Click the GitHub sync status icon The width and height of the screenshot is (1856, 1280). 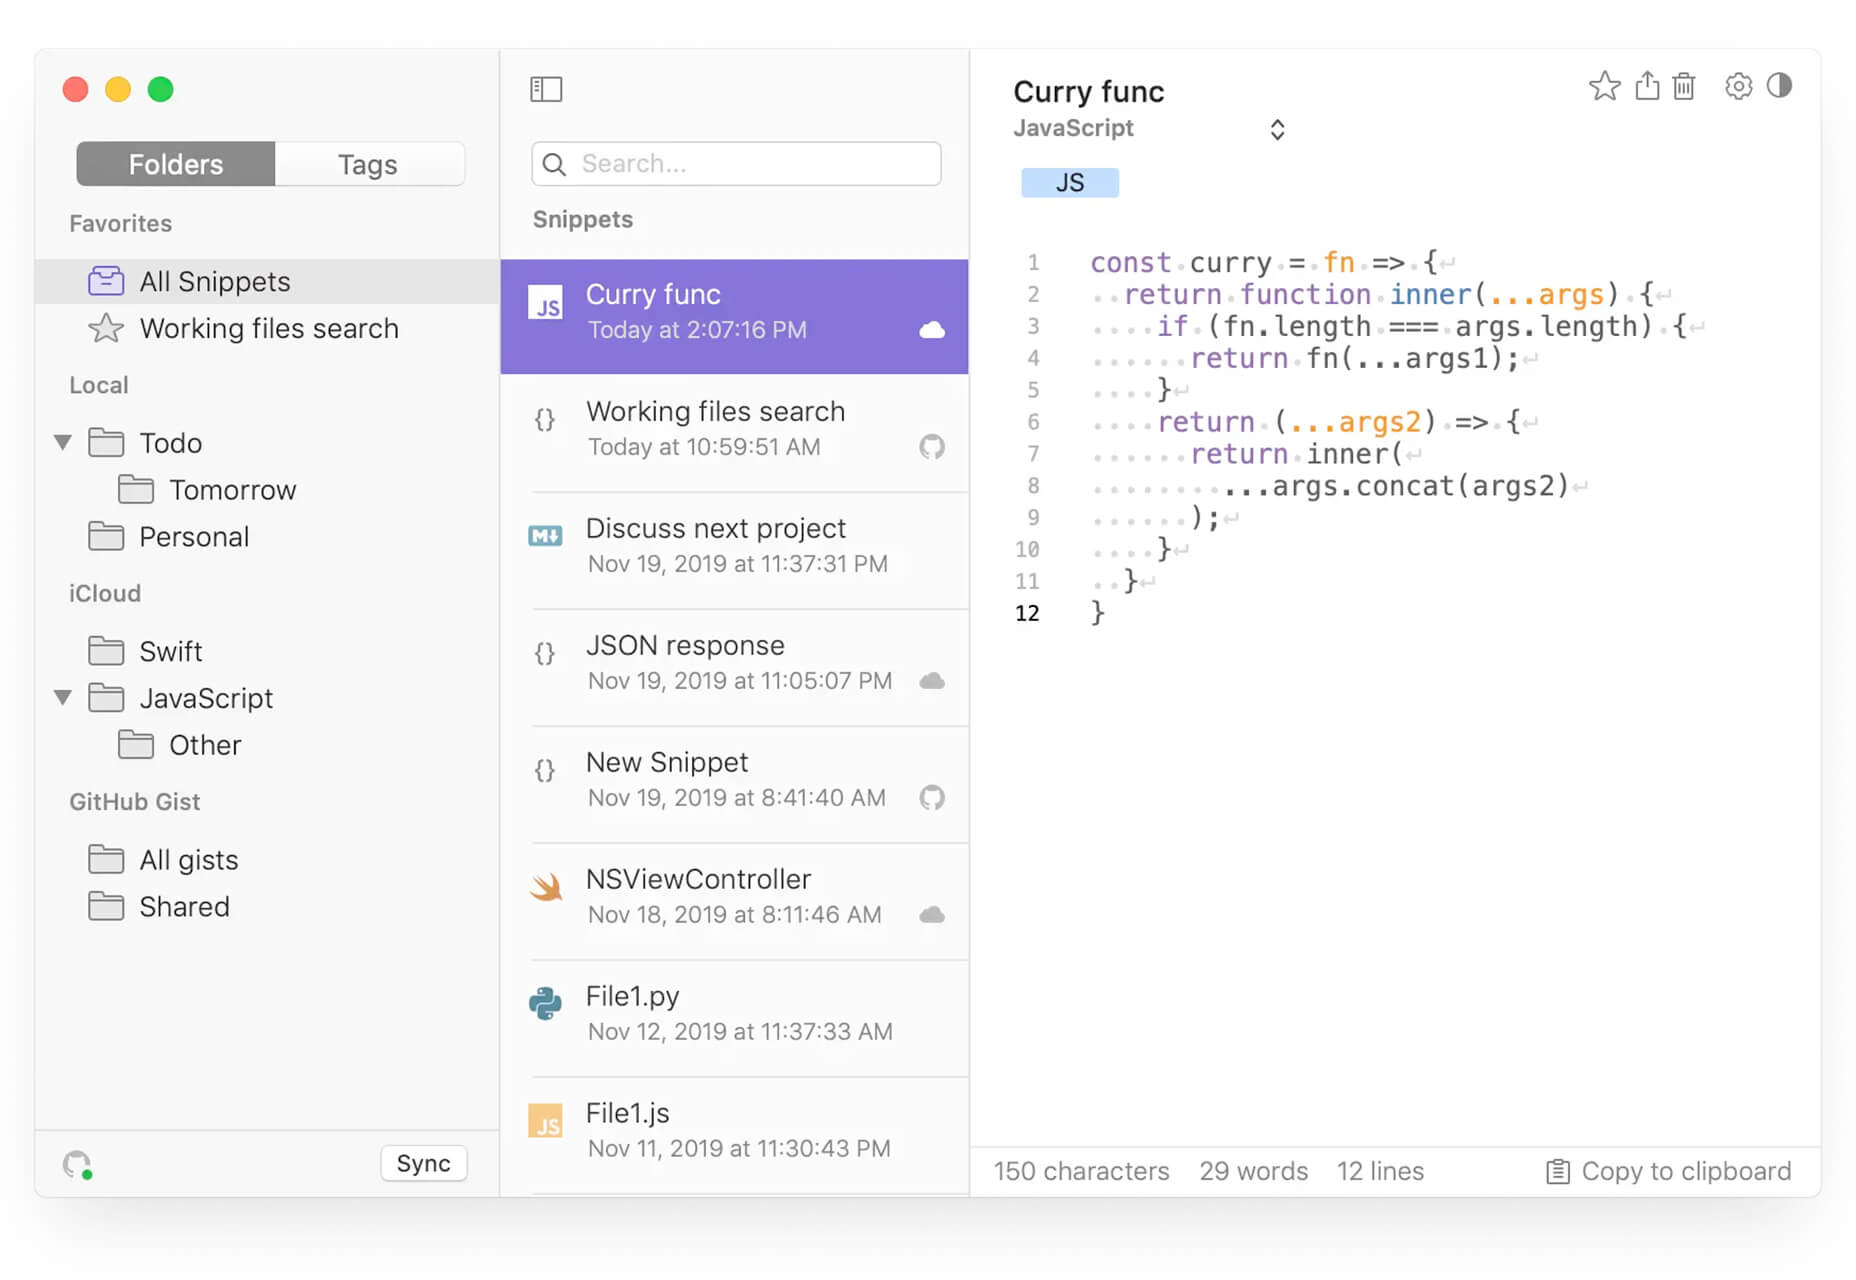pyautogui.click(x=78, y=1165)
